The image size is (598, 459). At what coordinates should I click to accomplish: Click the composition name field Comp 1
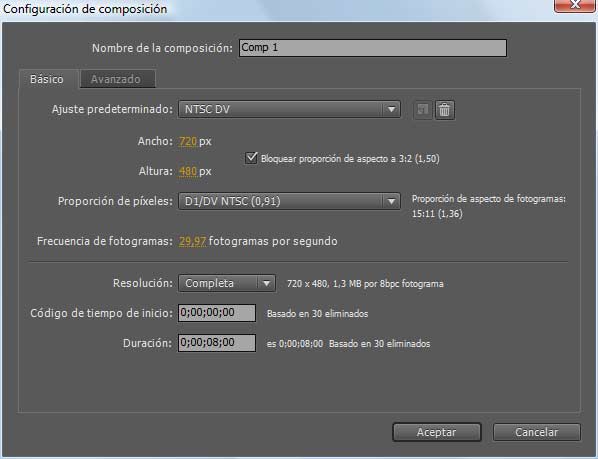point(373,48)
